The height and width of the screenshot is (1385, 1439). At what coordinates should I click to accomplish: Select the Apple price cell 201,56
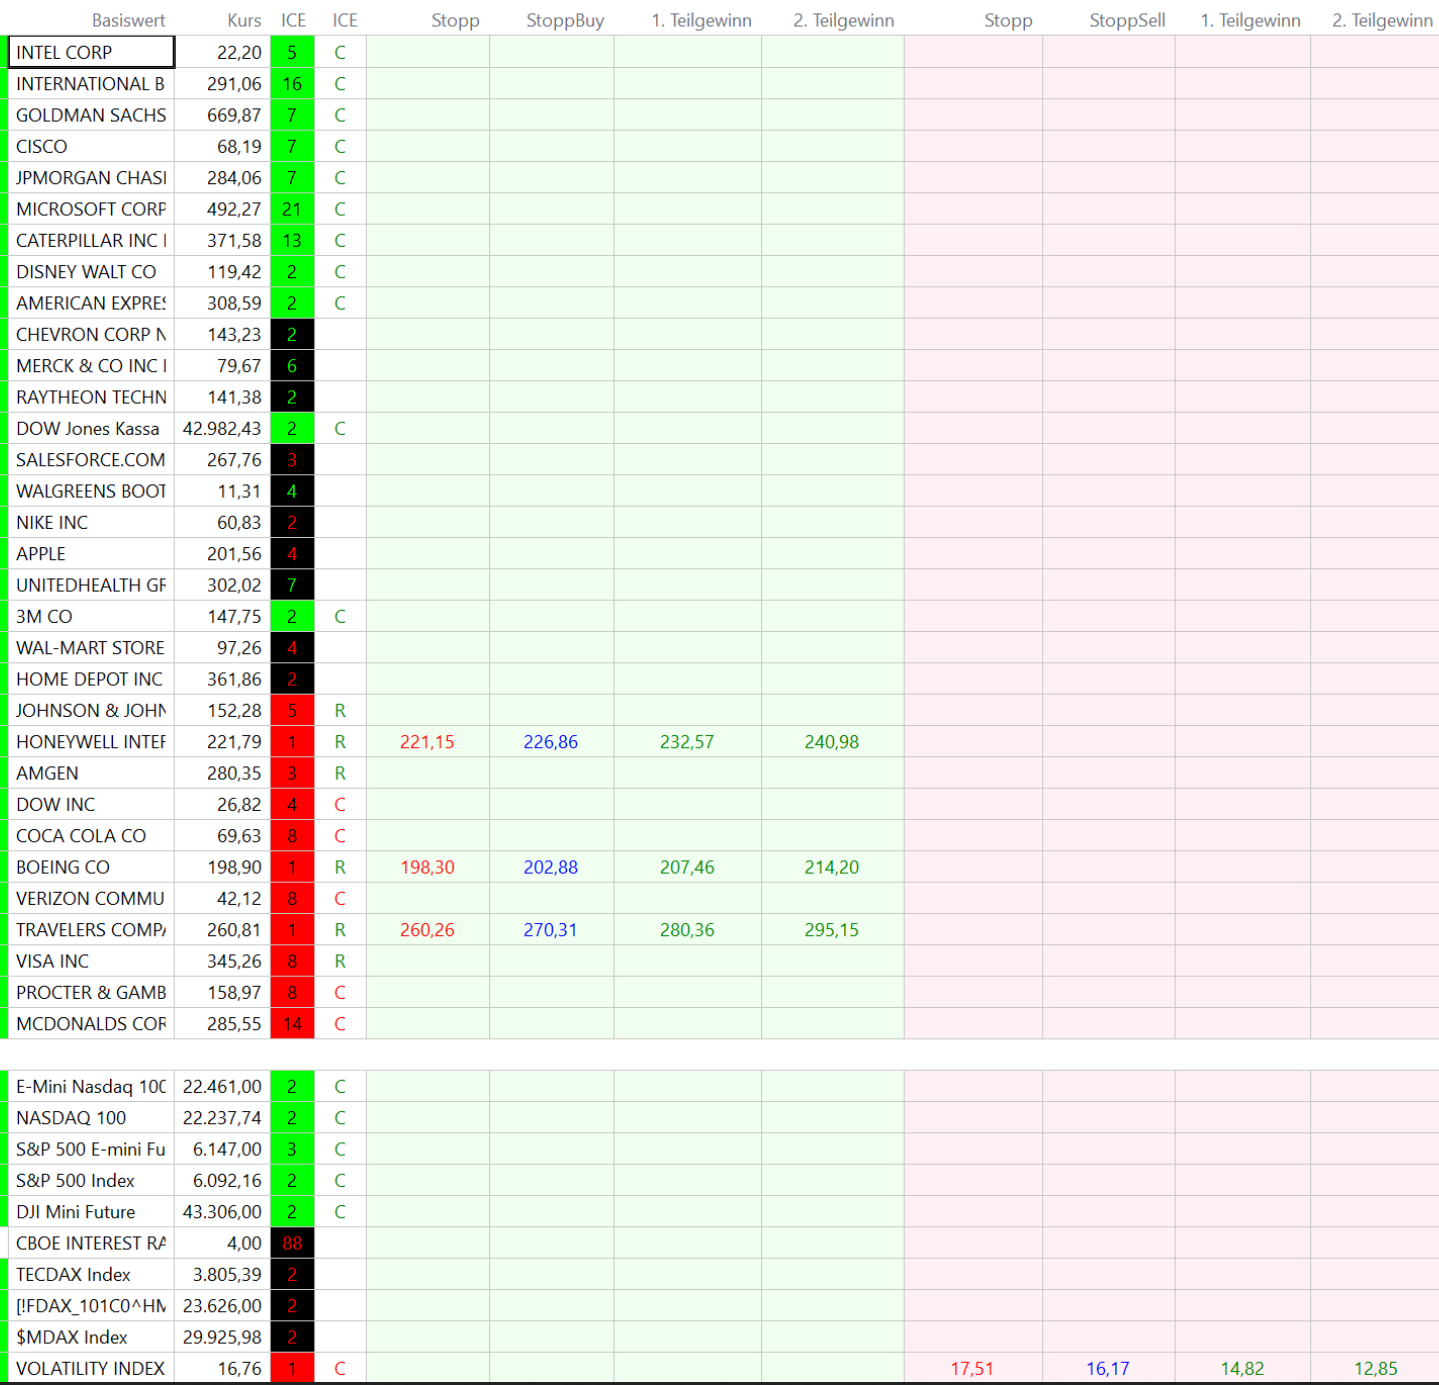click(234, 554)
